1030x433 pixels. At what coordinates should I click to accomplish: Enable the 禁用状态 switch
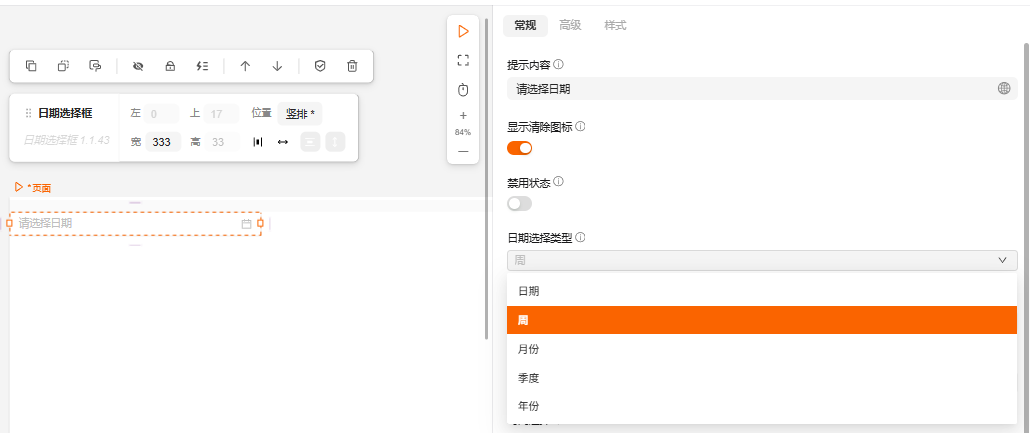coord(520,204)
